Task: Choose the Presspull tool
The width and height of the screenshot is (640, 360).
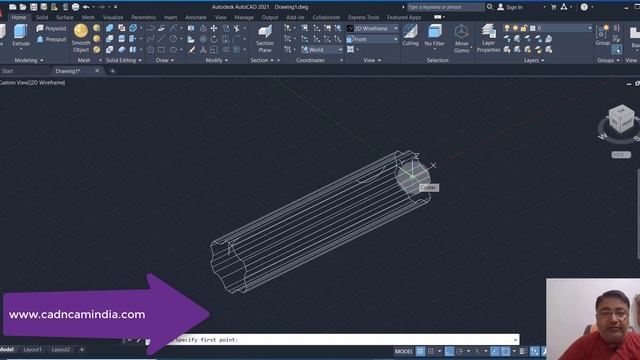Action: pyautogui.click(x=51, y=39)
